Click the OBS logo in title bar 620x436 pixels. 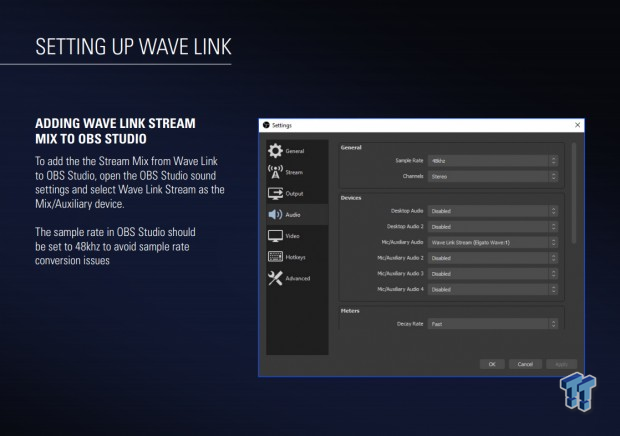point(266,125)
